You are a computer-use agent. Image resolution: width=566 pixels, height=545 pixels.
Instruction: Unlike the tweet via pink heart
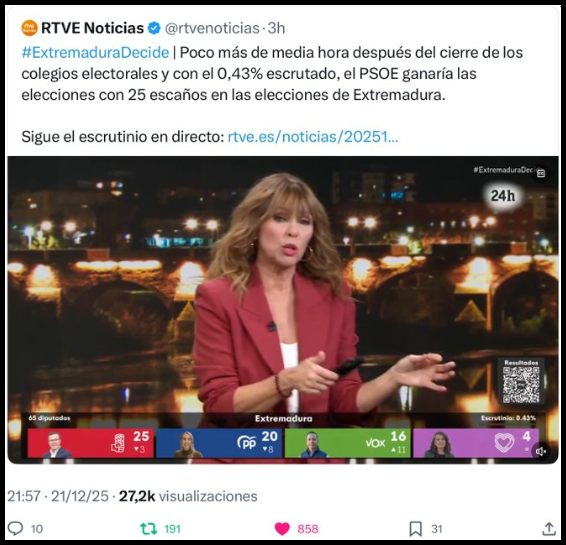coord(282,529)
